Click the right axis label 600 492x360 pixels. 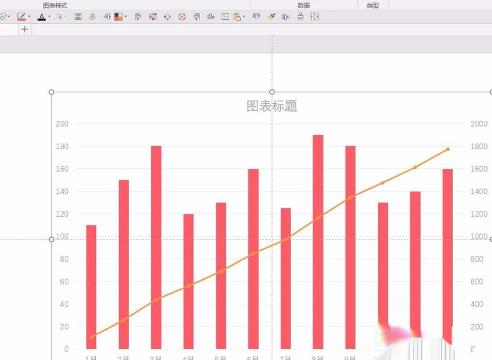pos(477,282)
